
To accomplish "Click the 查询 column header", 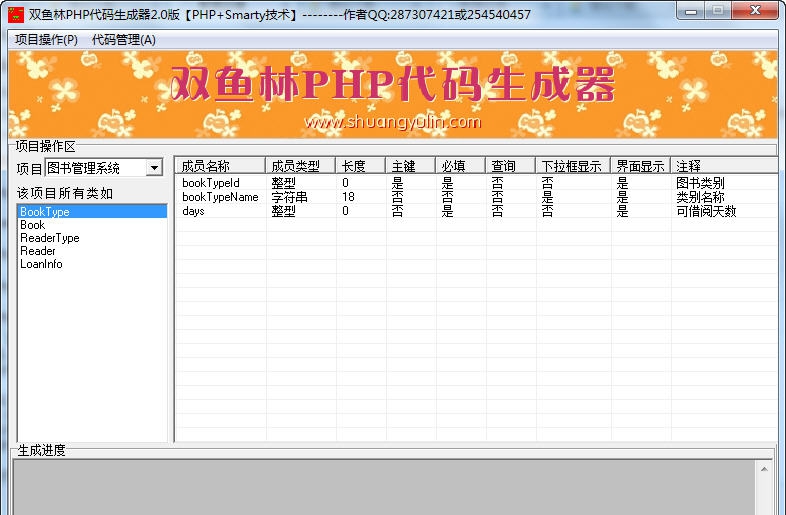I will (510, 165).
